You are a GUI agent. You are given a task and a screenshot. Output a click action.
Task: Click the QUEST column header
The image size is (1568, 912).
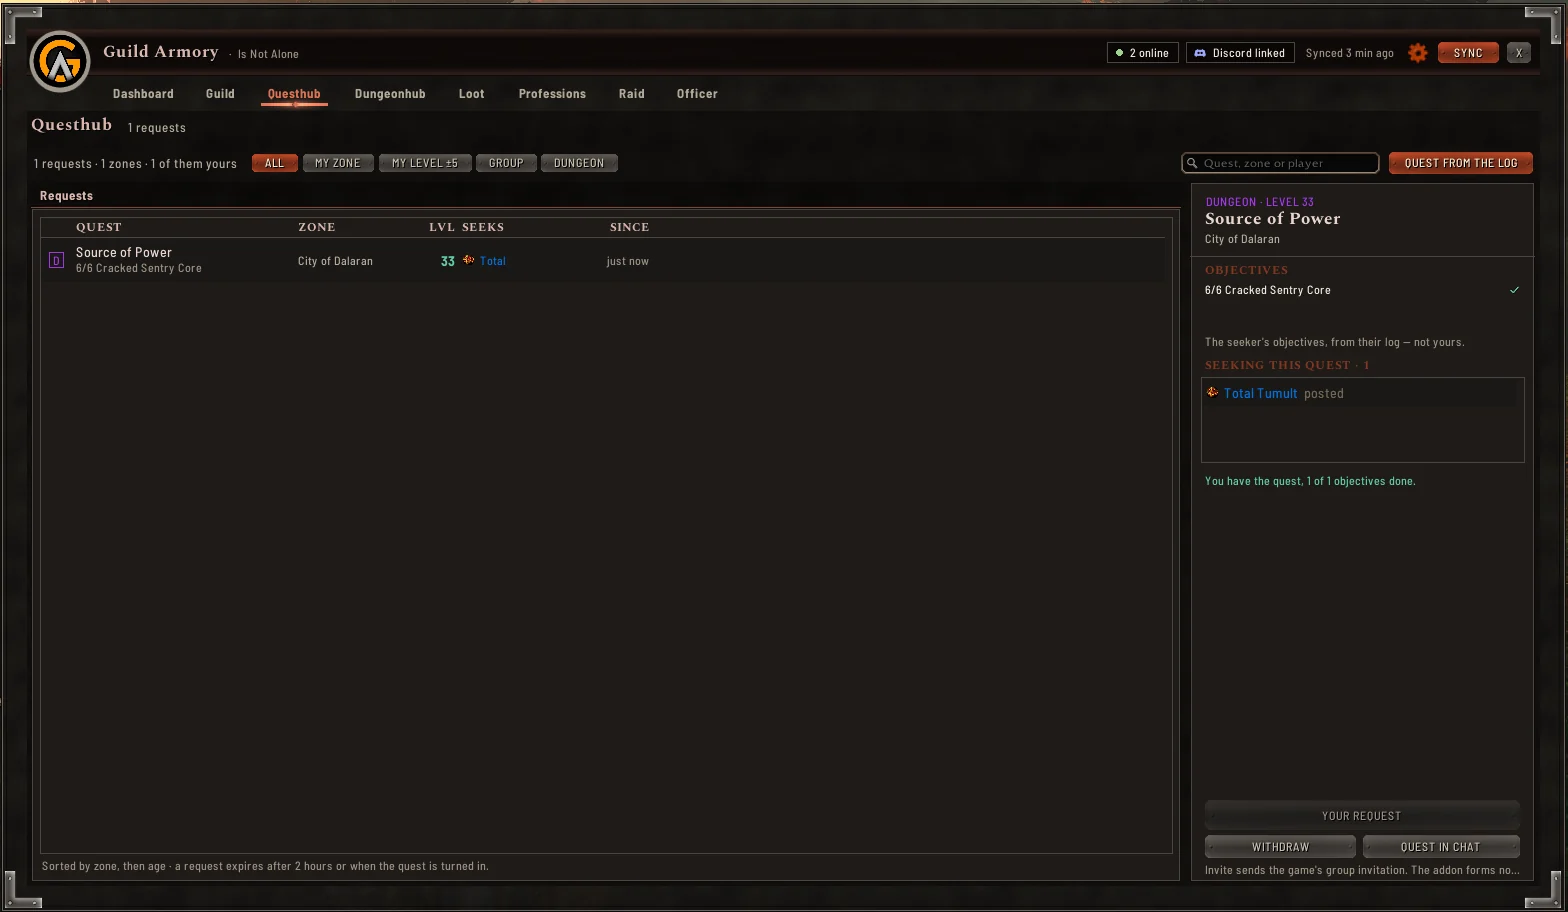coord(99,227)
